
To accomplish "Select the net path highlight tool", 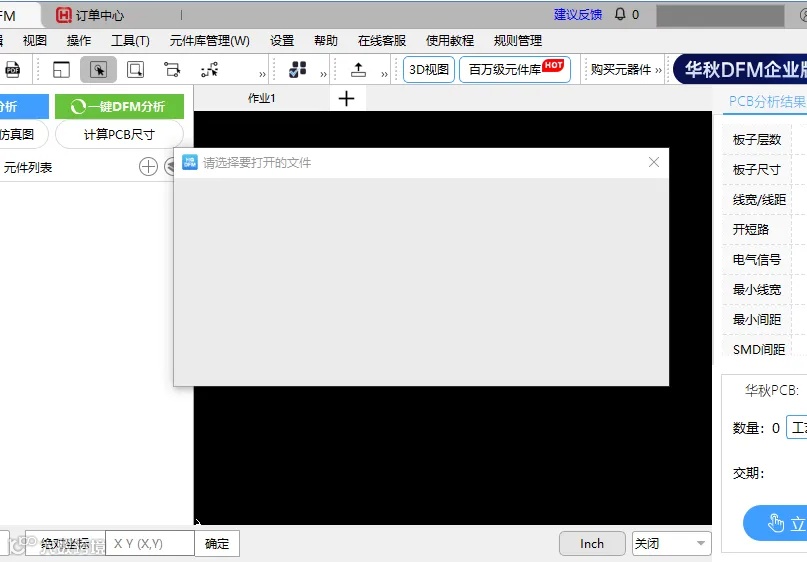I will pyautogui.click(x=209, y=70).
